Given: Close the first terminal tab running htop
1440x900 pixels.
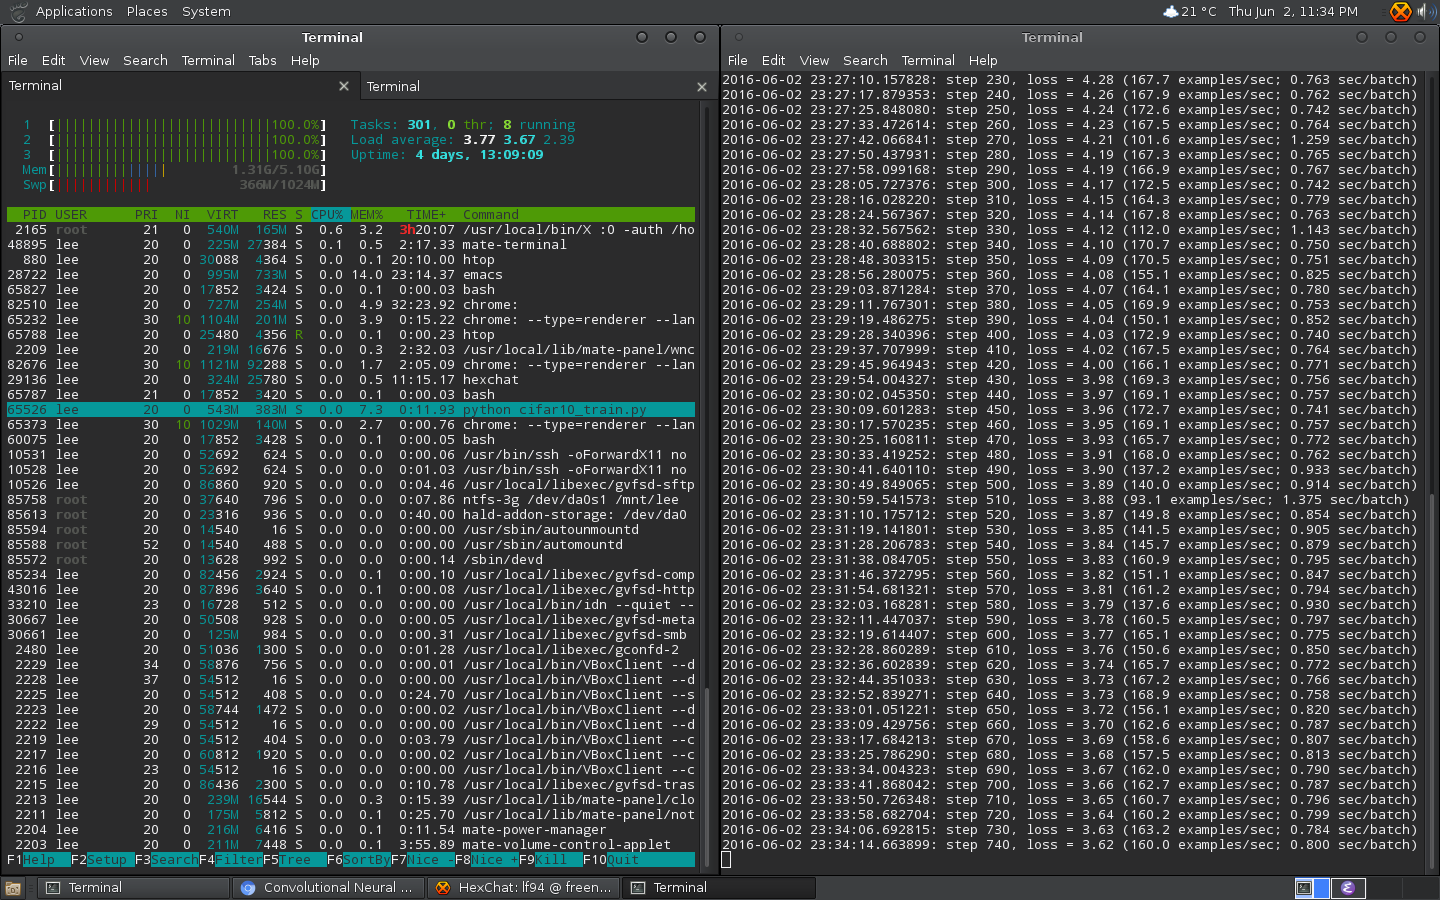Looking at the screenshot, I should 344,87.
